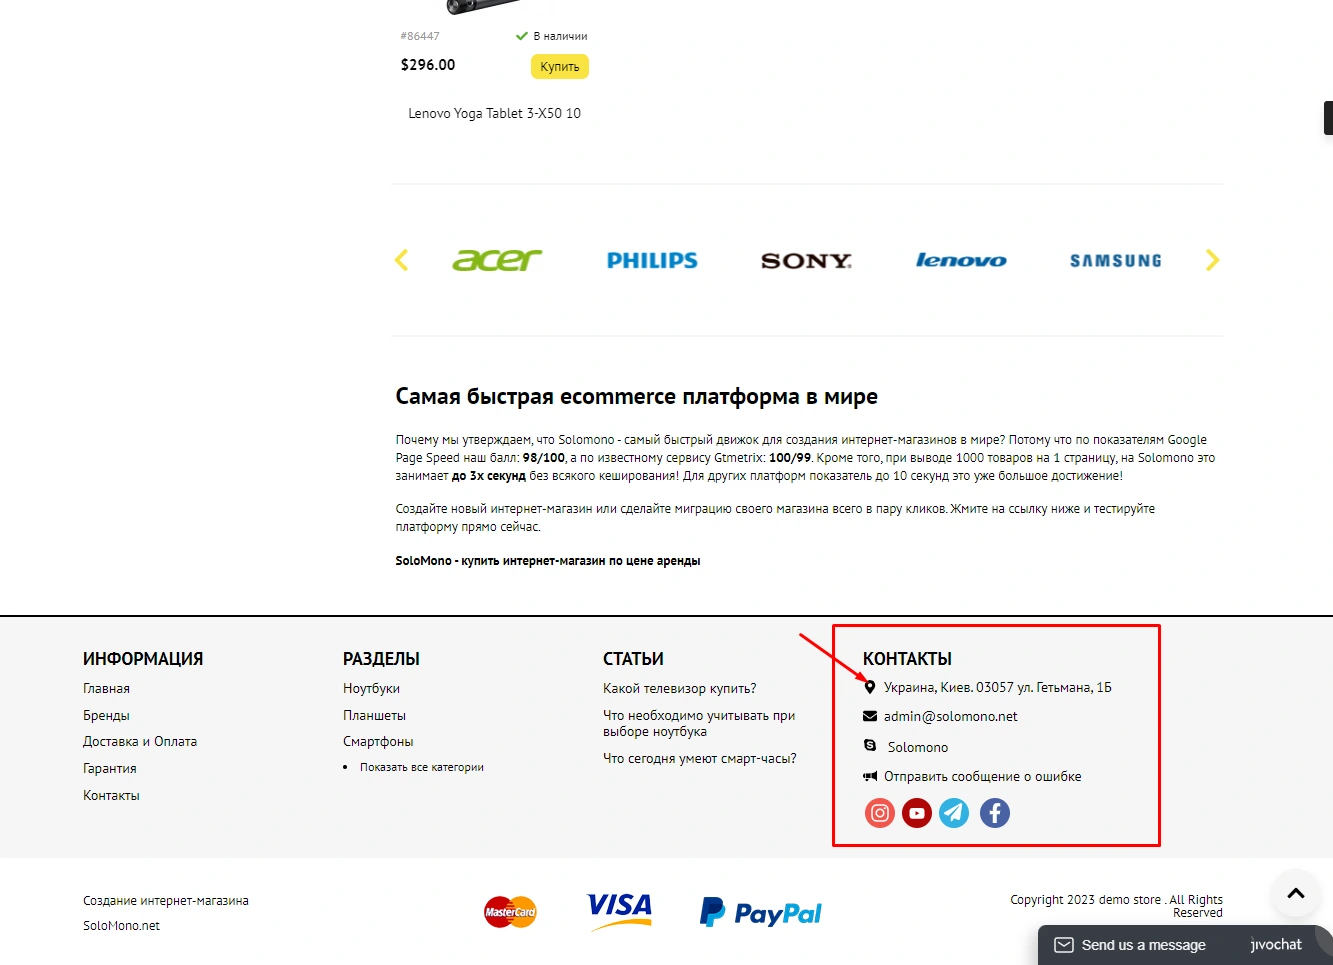The height and width of the screenshot is (965, 1333).
Task: Open Lenovo Yoga Tablet 3-X50 10 title
Action: pyautogui.click(x=494, y=113)
